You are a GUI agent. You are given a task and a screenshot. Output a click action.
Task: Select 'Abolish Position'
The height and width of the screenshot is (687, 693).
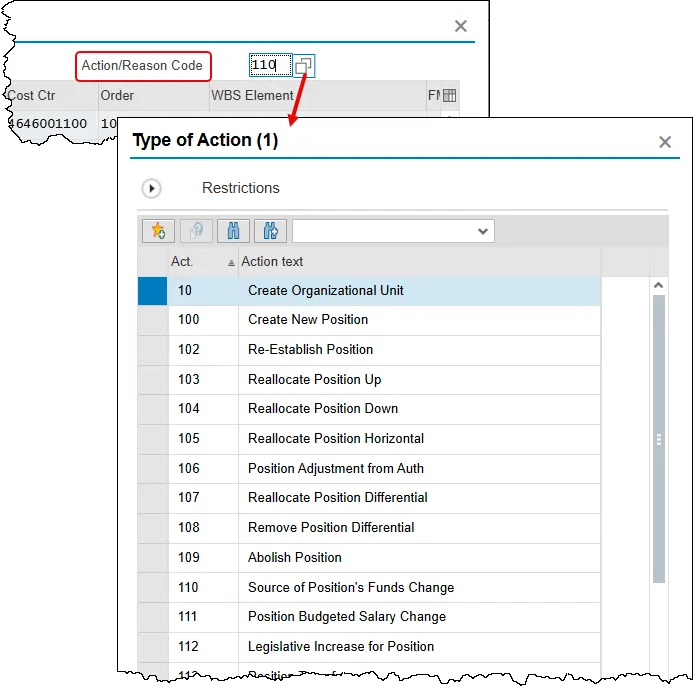click(295, 558)
